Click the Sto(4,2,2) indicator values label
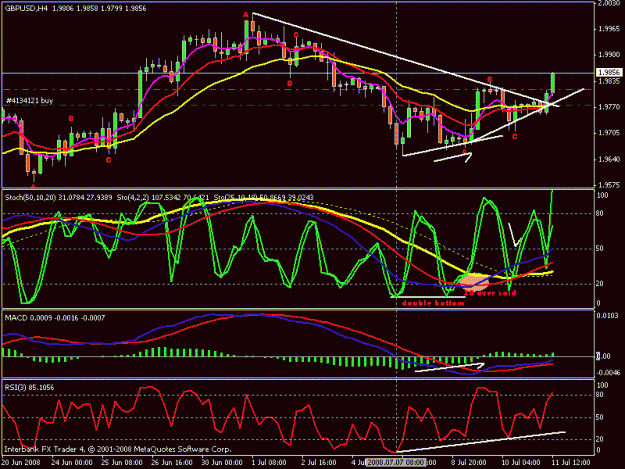The image size is (625, 469). pos(163,197)
